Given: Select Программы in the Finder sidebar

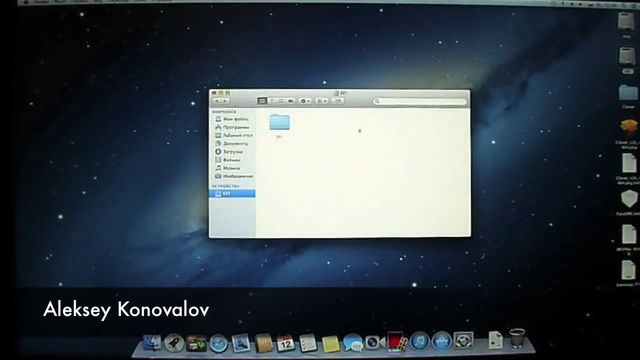Looking at the screenshot, I should 233,127.
